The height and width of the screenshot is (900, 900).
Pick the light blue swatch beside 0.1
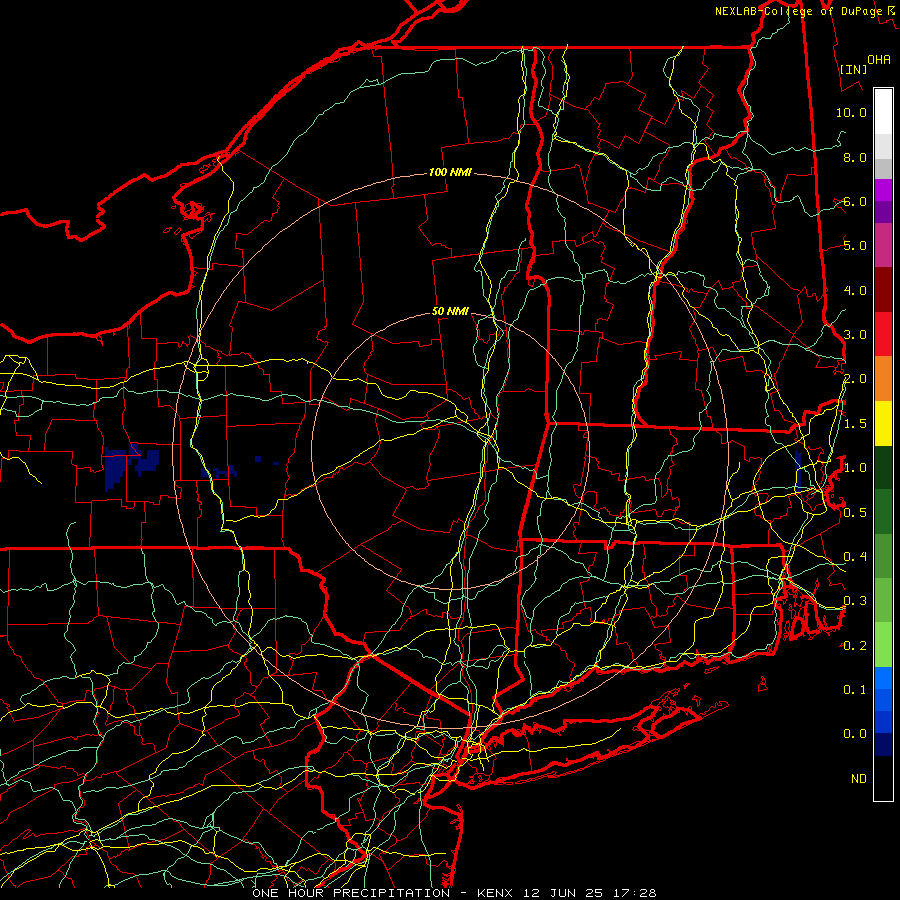(x=883, y=678)
